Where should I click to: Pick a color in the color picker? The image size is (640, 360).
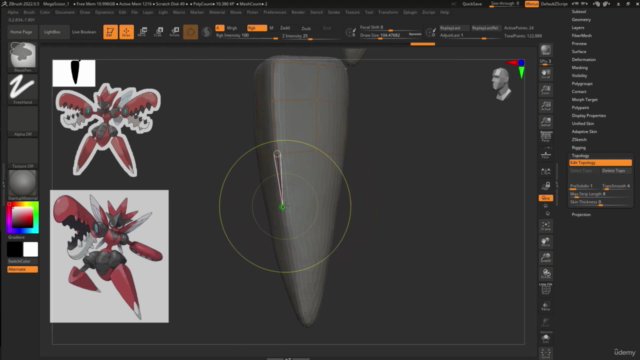23,217
